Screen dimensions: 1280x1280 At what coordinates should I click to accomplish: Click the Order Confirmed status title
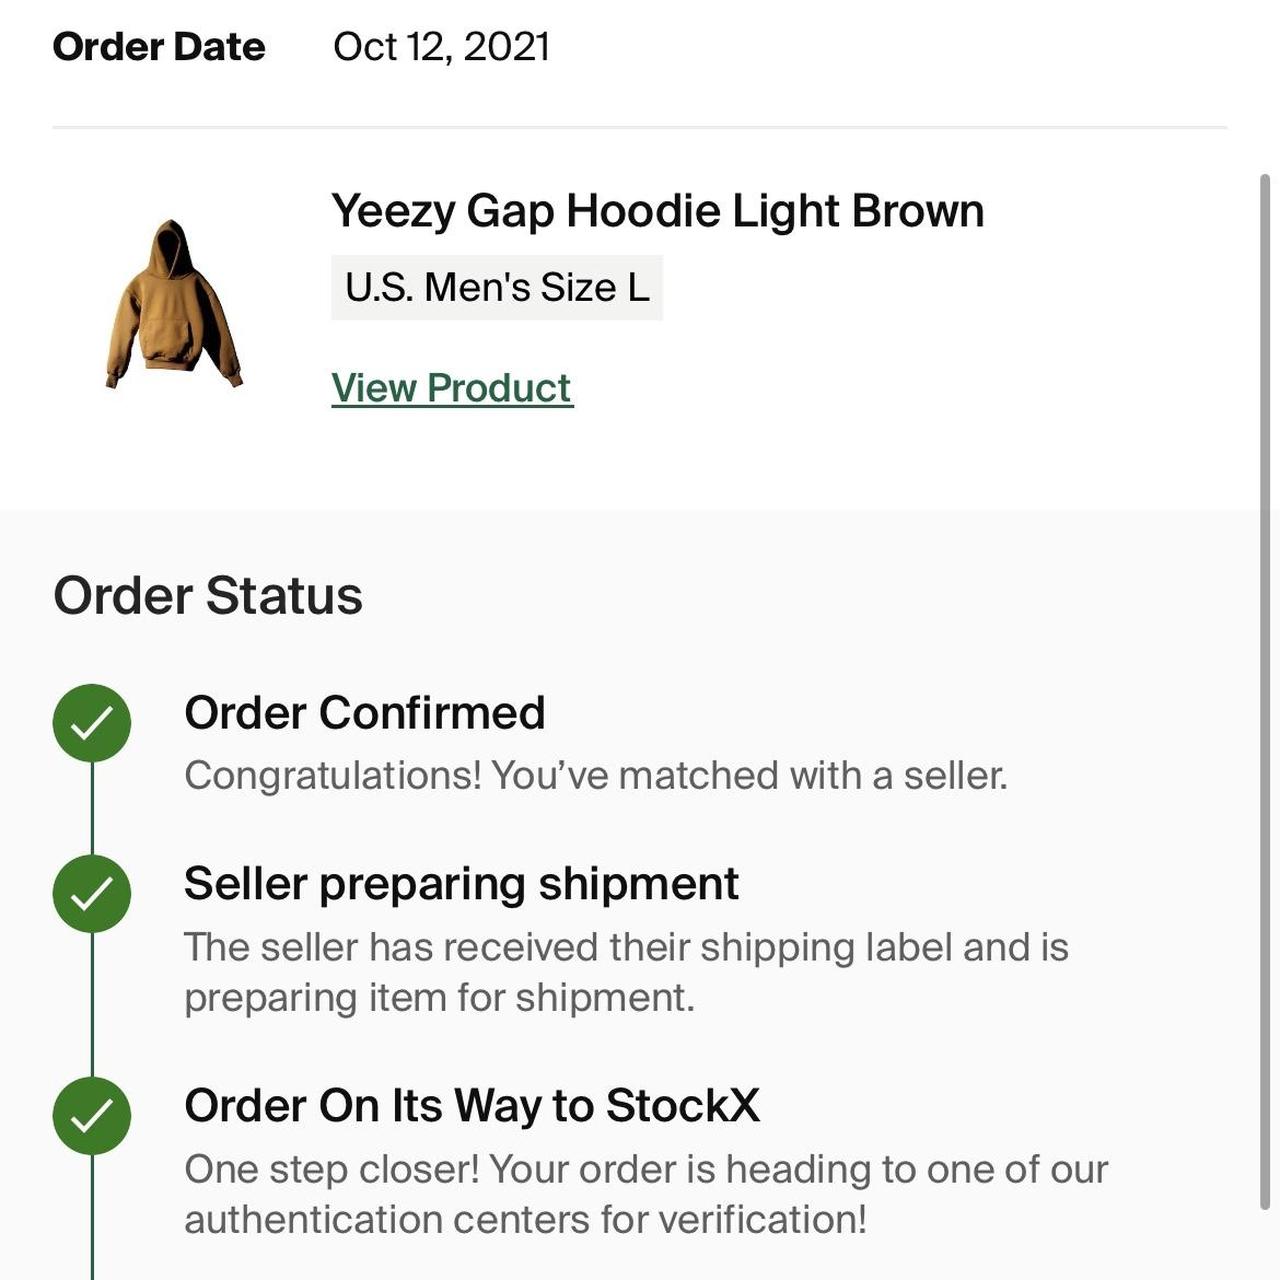tap(366, 713)
